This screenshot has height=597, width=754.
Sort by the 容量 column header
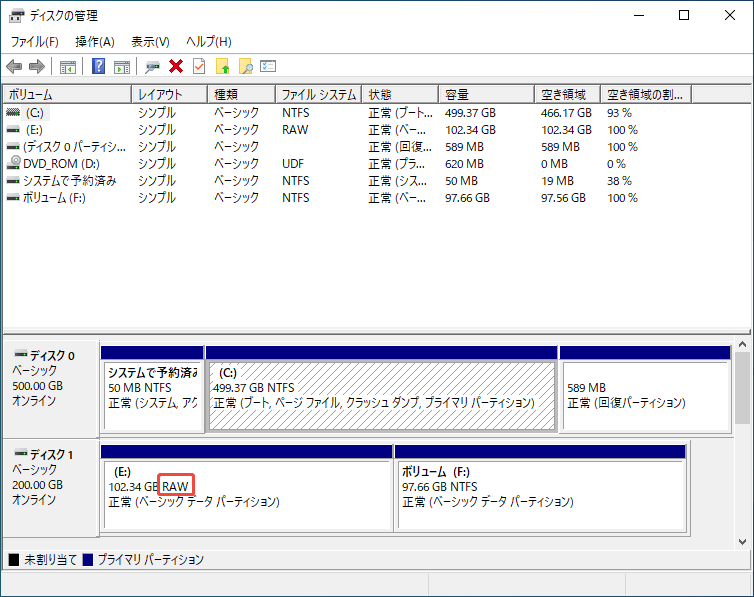pyautogui.click(x=487, y=95)
